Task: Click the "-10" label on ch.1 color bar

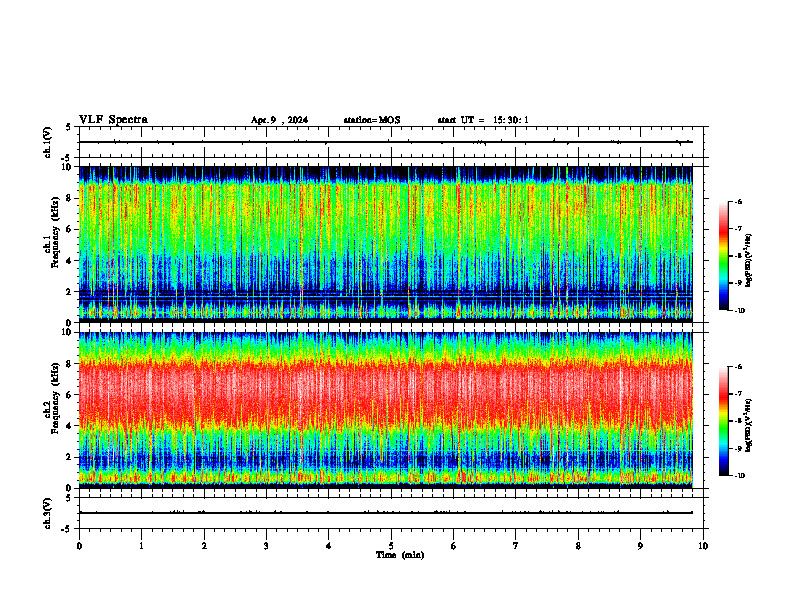Action: point(740,310)
